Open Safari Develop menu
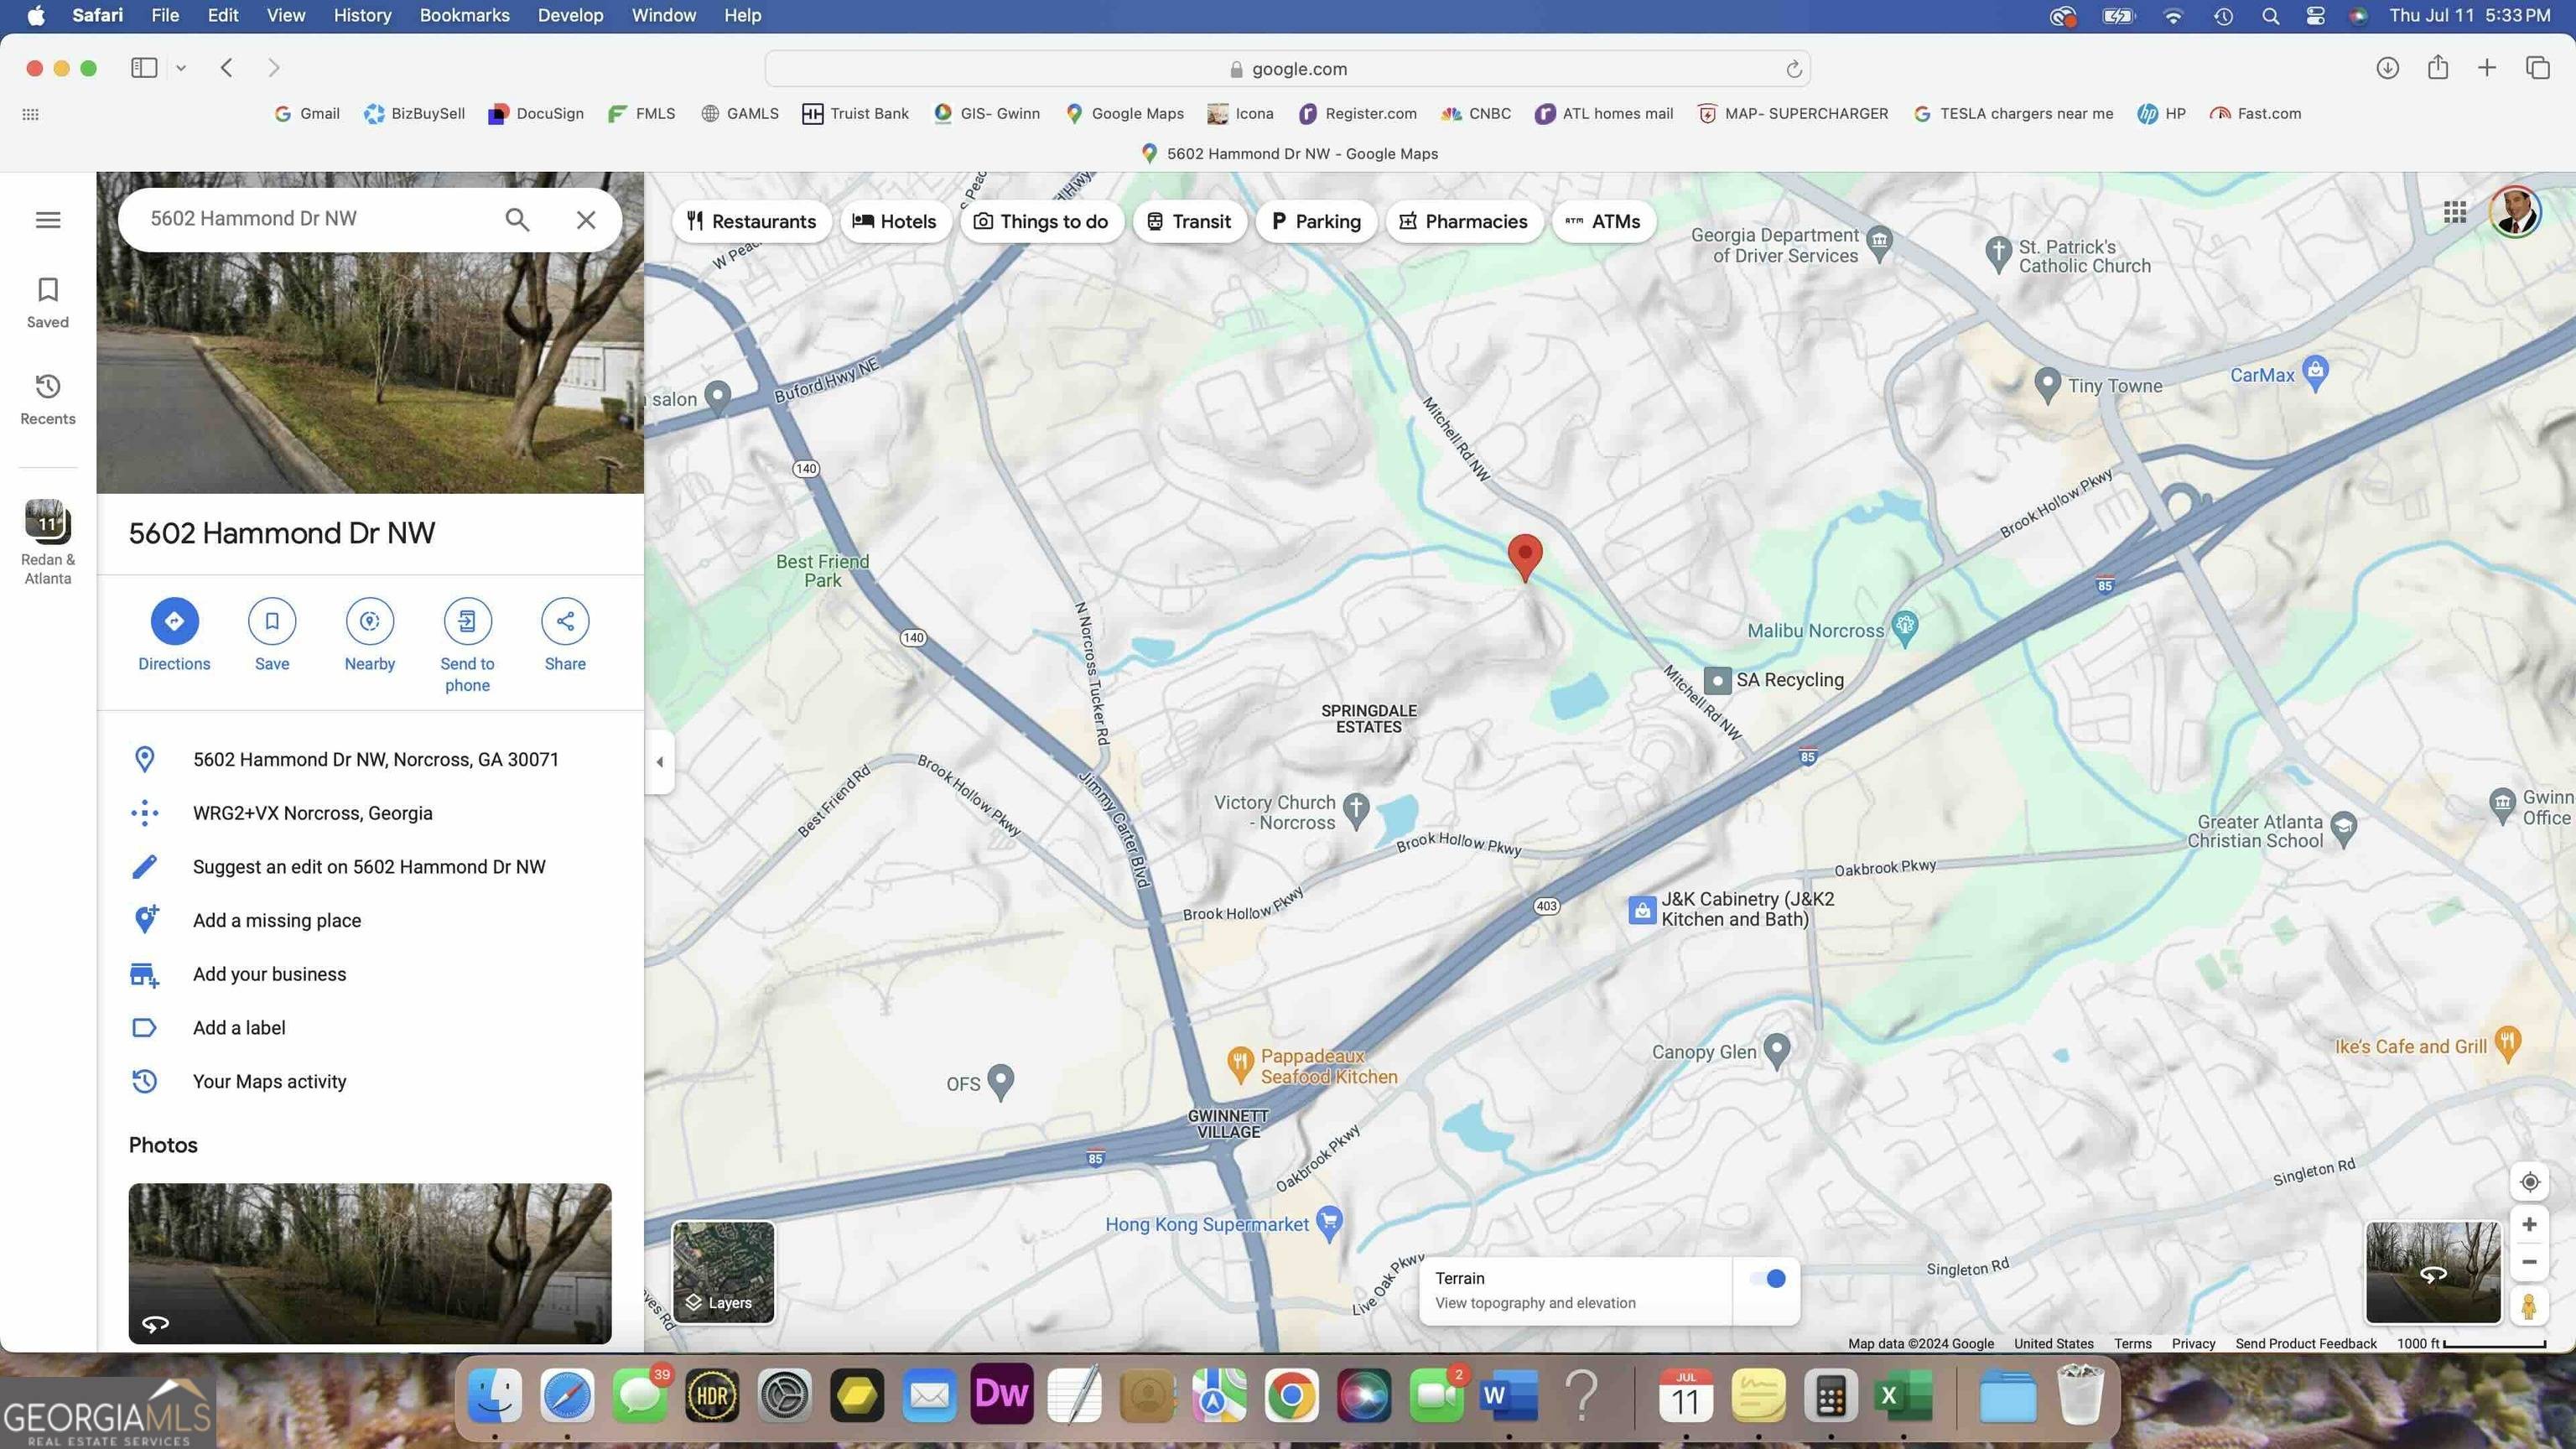Viewport: 2576px width, 1449px height. [570, 15]
